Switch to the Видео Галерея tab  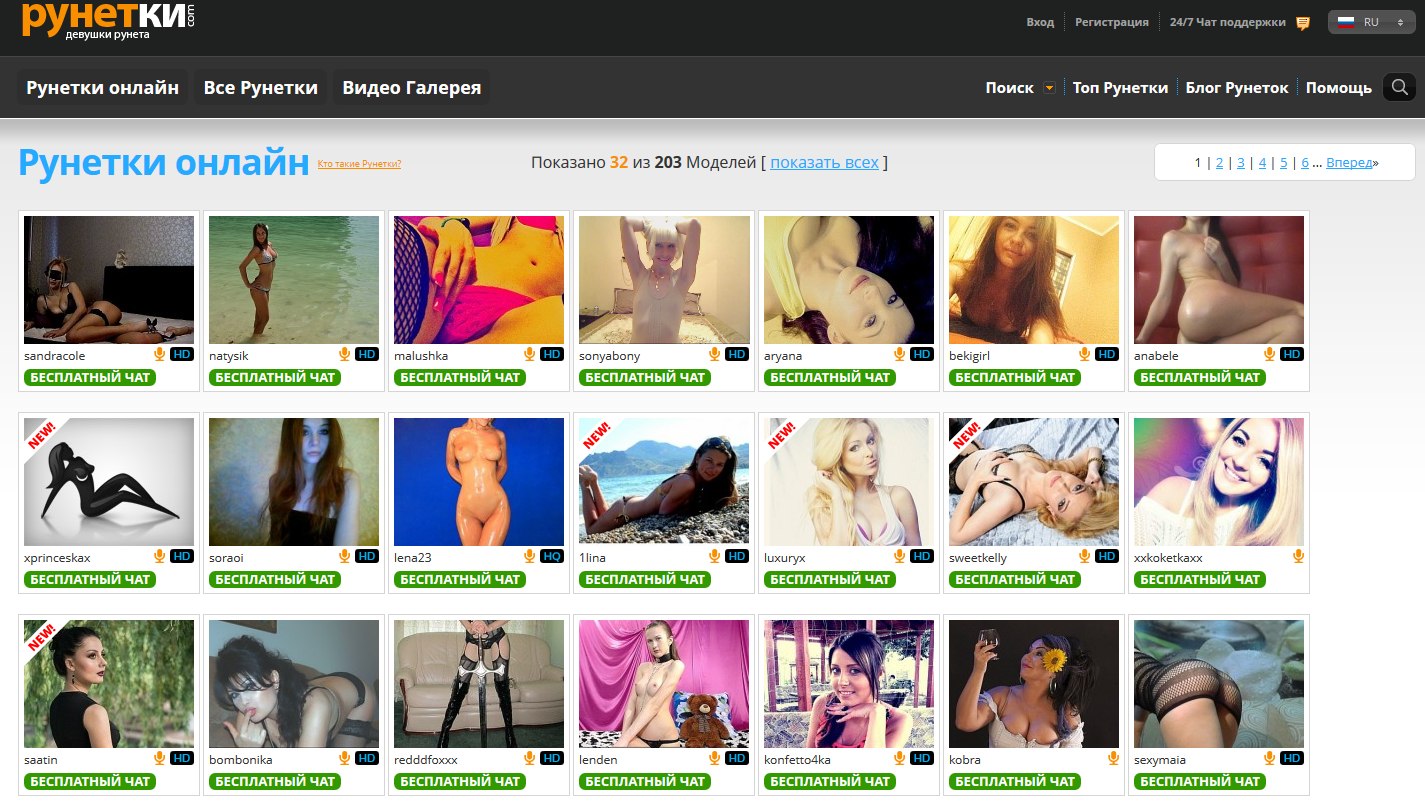click(411, 88)
